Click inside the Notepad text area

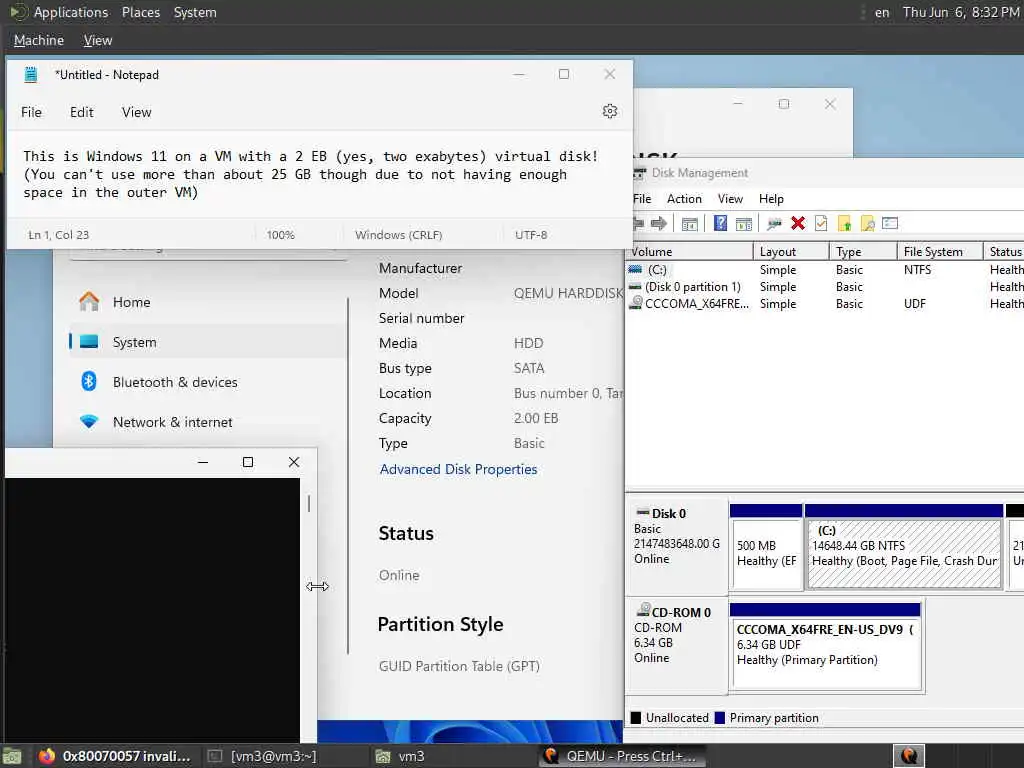click(x=319, y=174)
